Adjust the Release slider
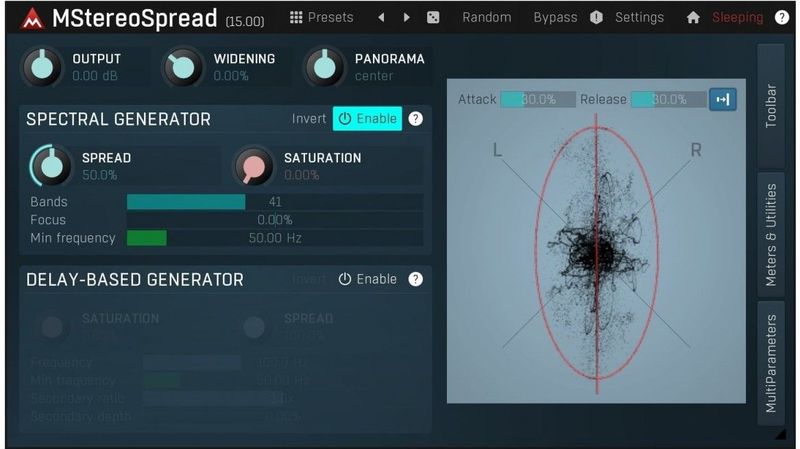The width and height of the screenshot is (800, 449). [x=668, y=99]
